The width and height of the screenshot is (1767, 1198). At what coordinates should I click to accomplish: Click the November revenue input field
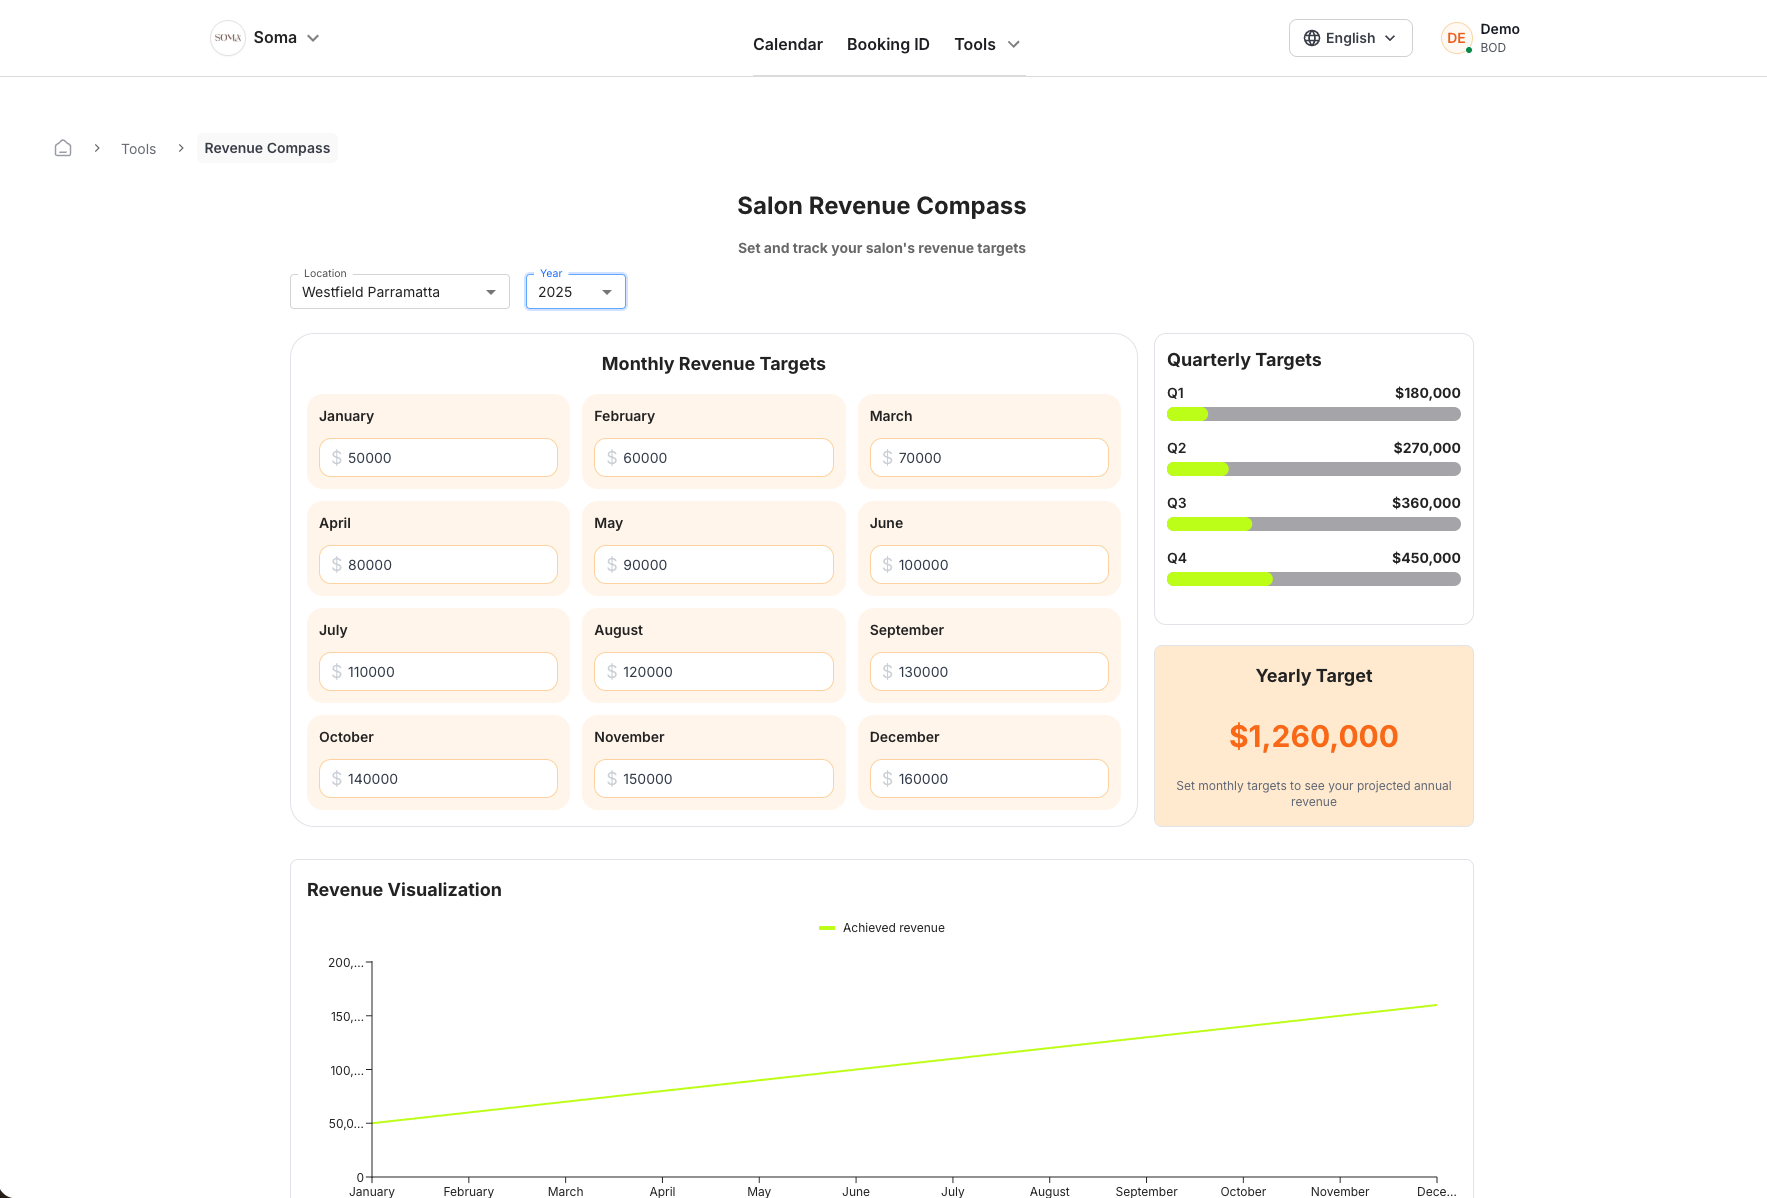[713, 778]
